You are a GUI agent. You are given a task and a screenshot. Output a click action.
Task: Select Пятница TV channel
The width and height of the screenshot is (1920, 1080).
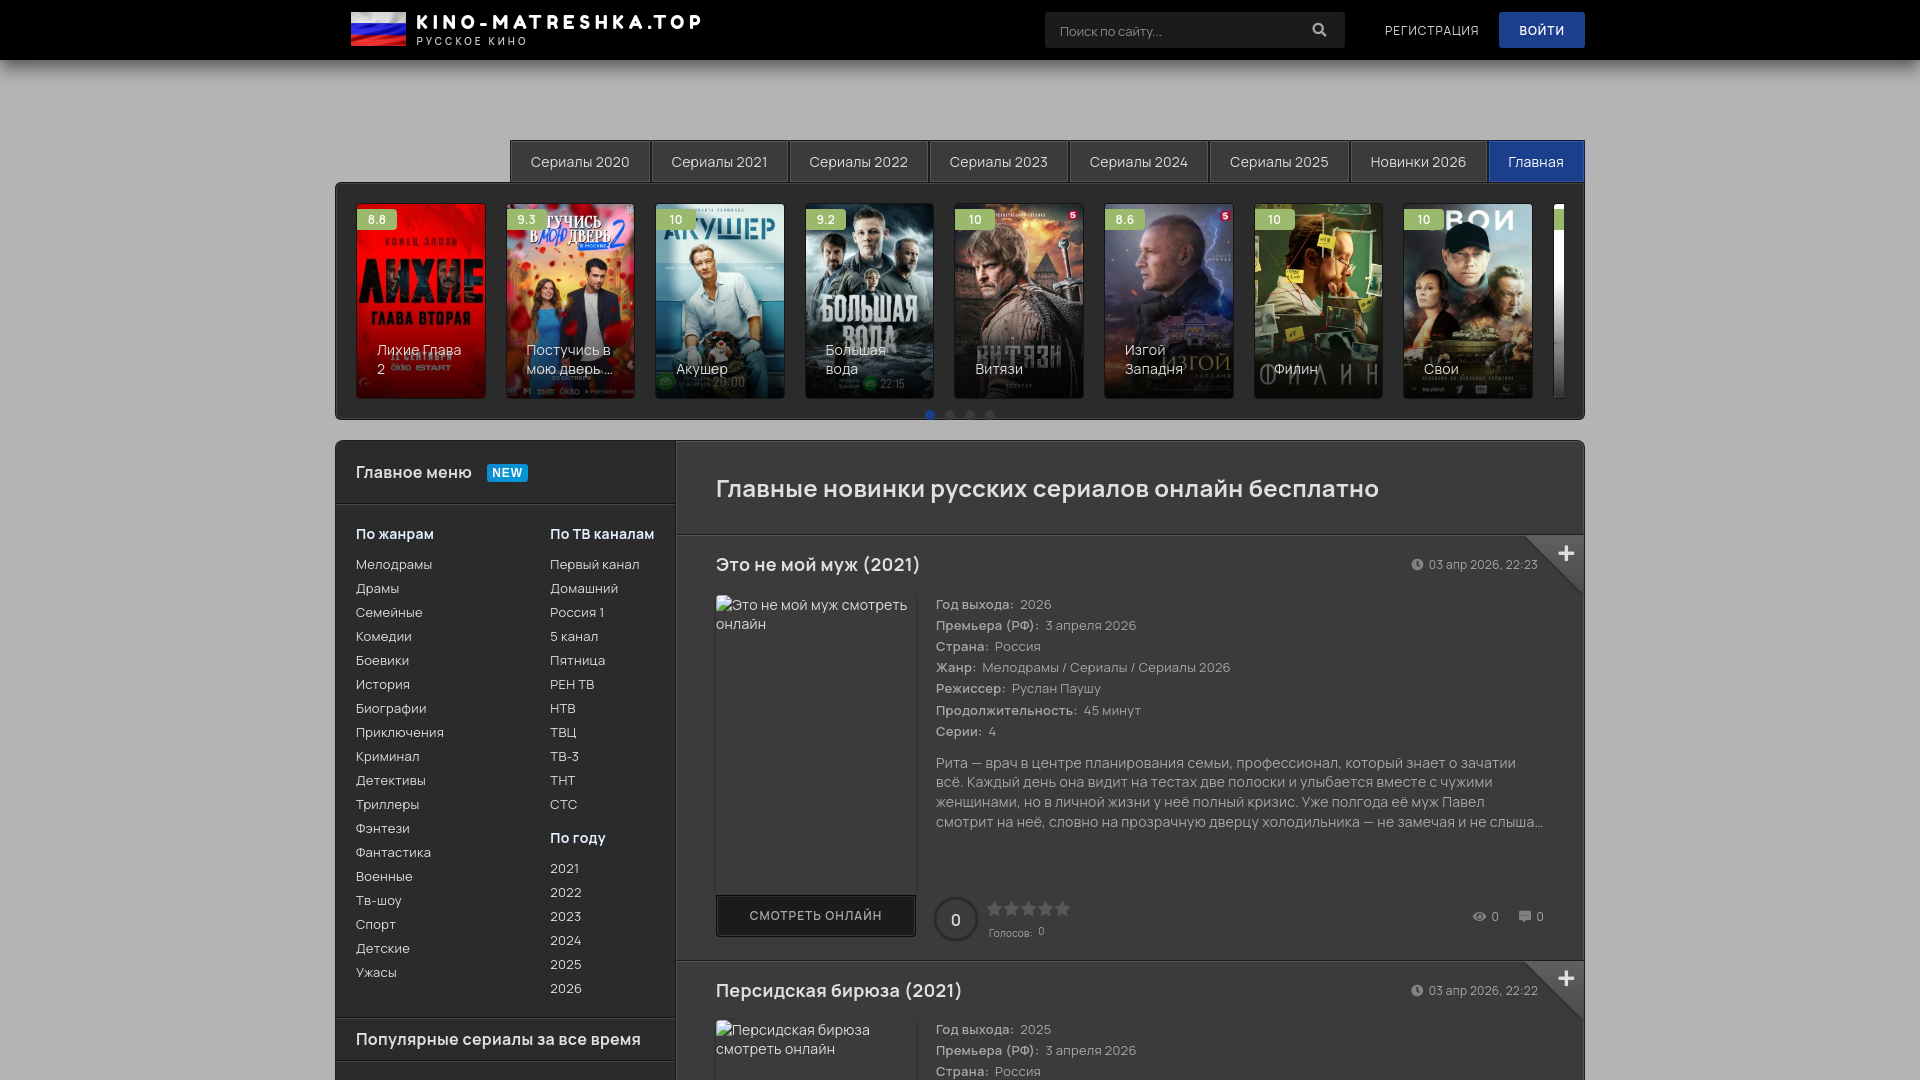[577, 660]
